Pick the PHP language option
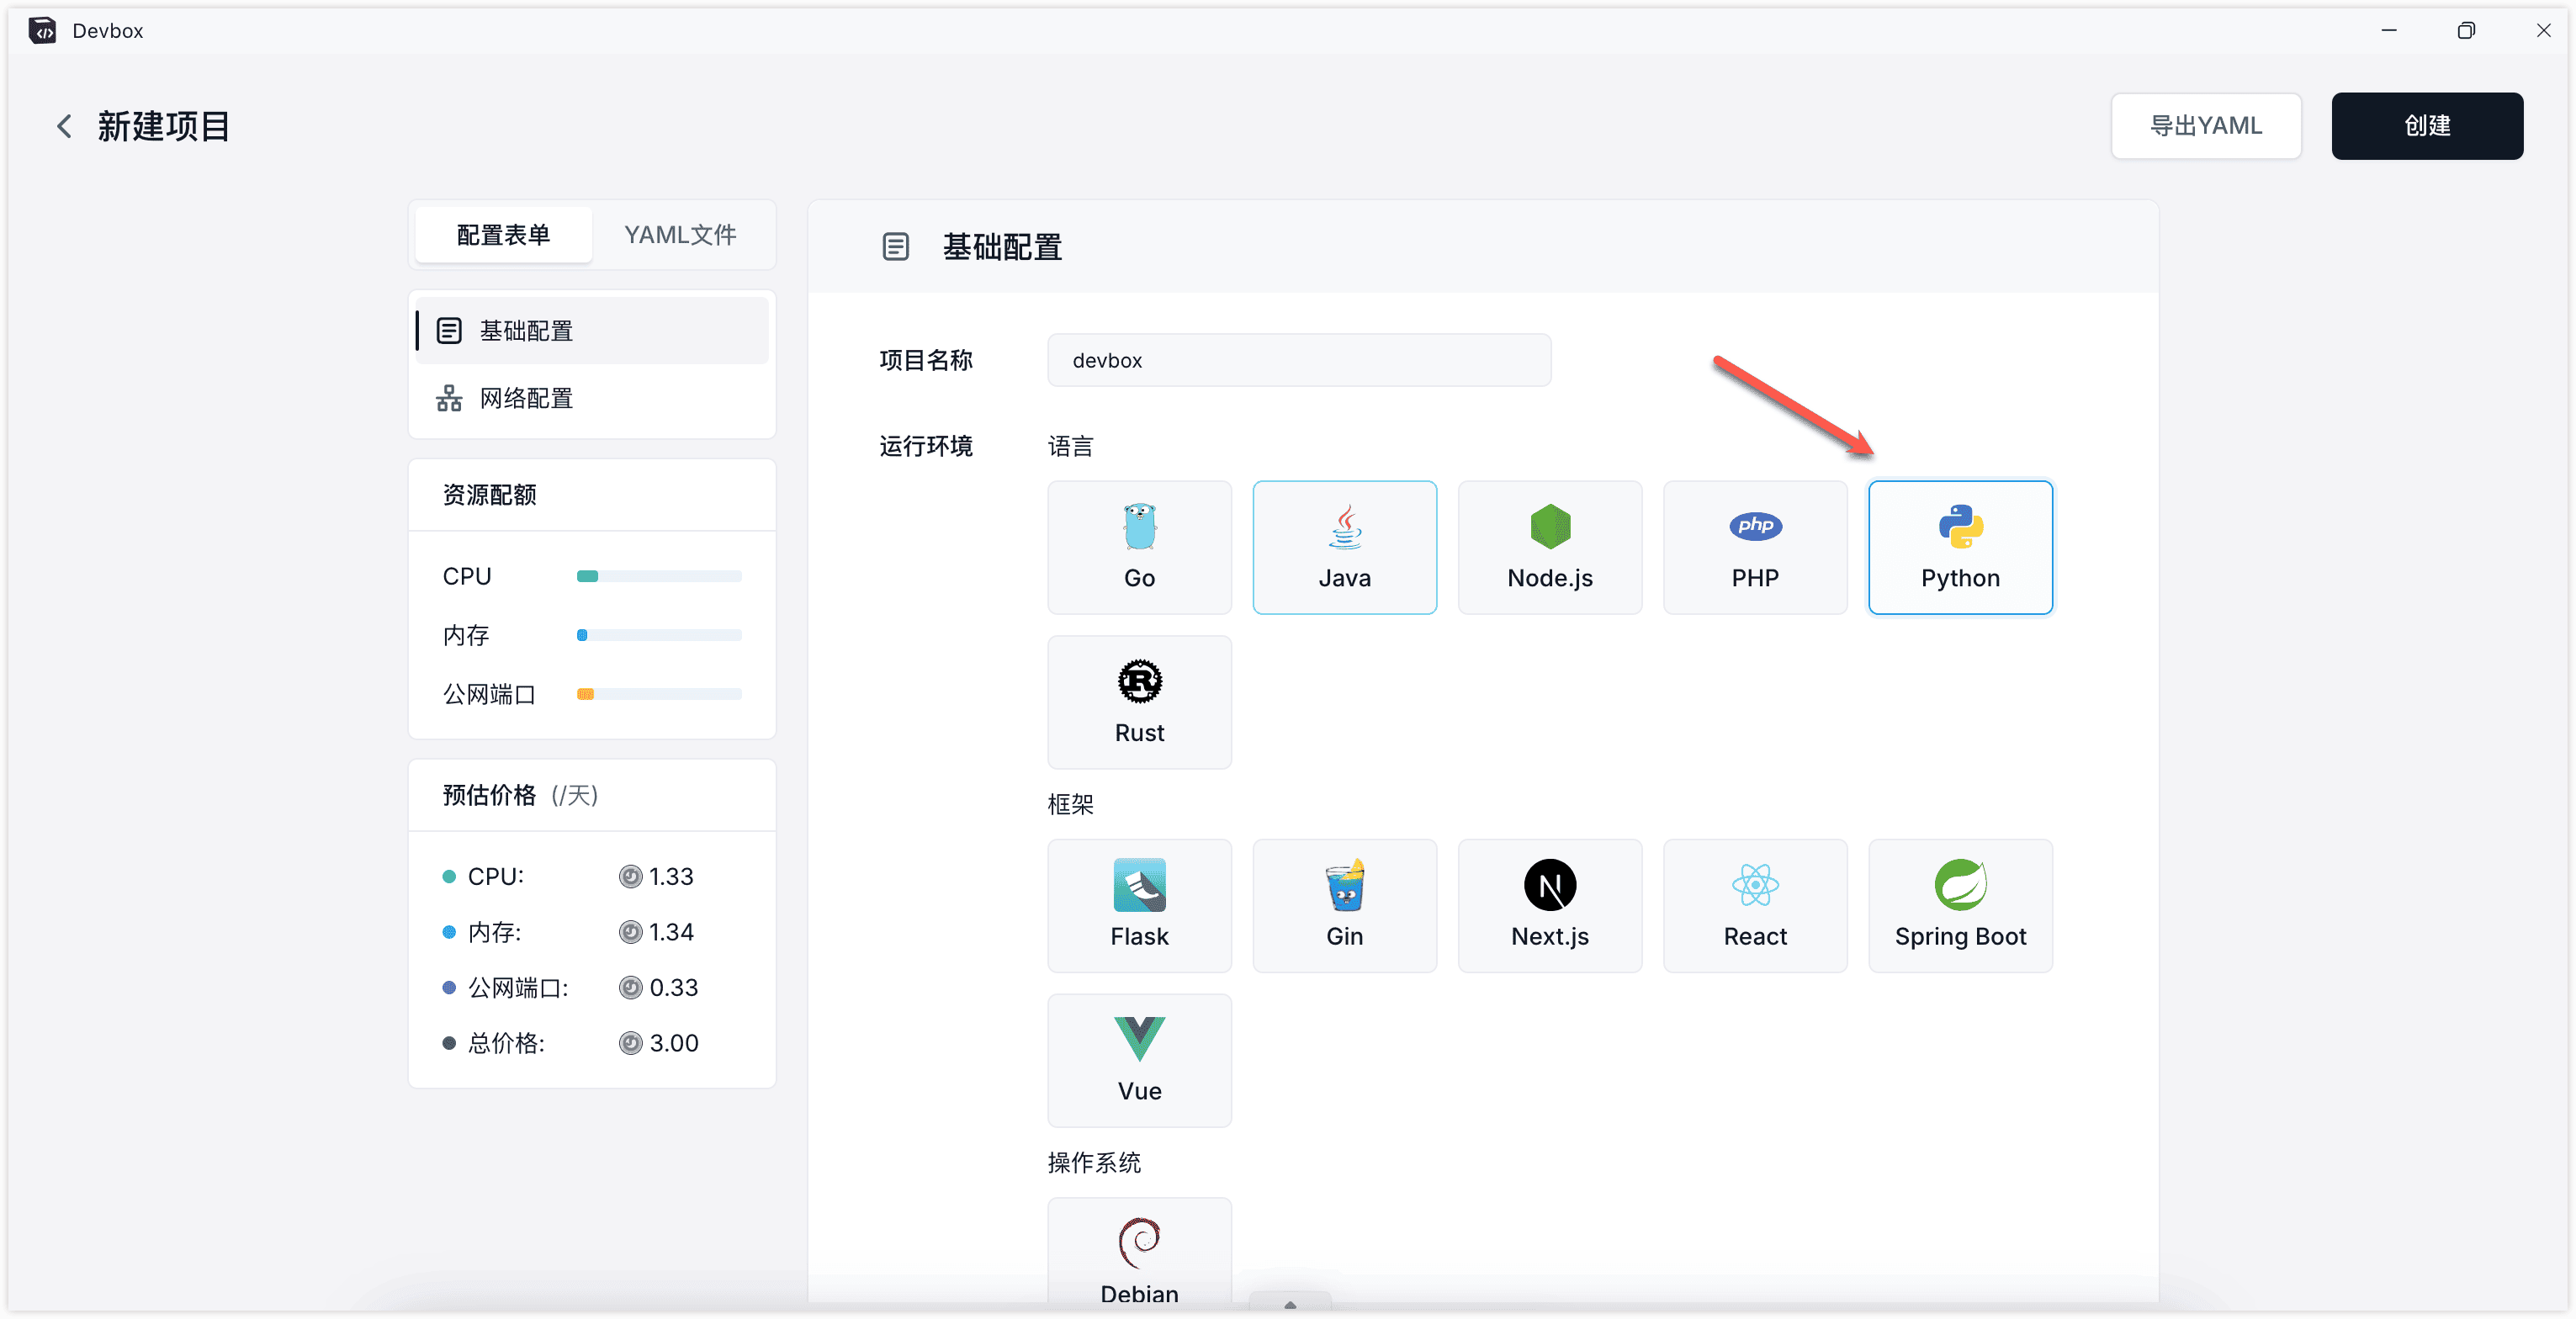The width and height of the screenshot is (2576, 1319). tap(1754, 547)
